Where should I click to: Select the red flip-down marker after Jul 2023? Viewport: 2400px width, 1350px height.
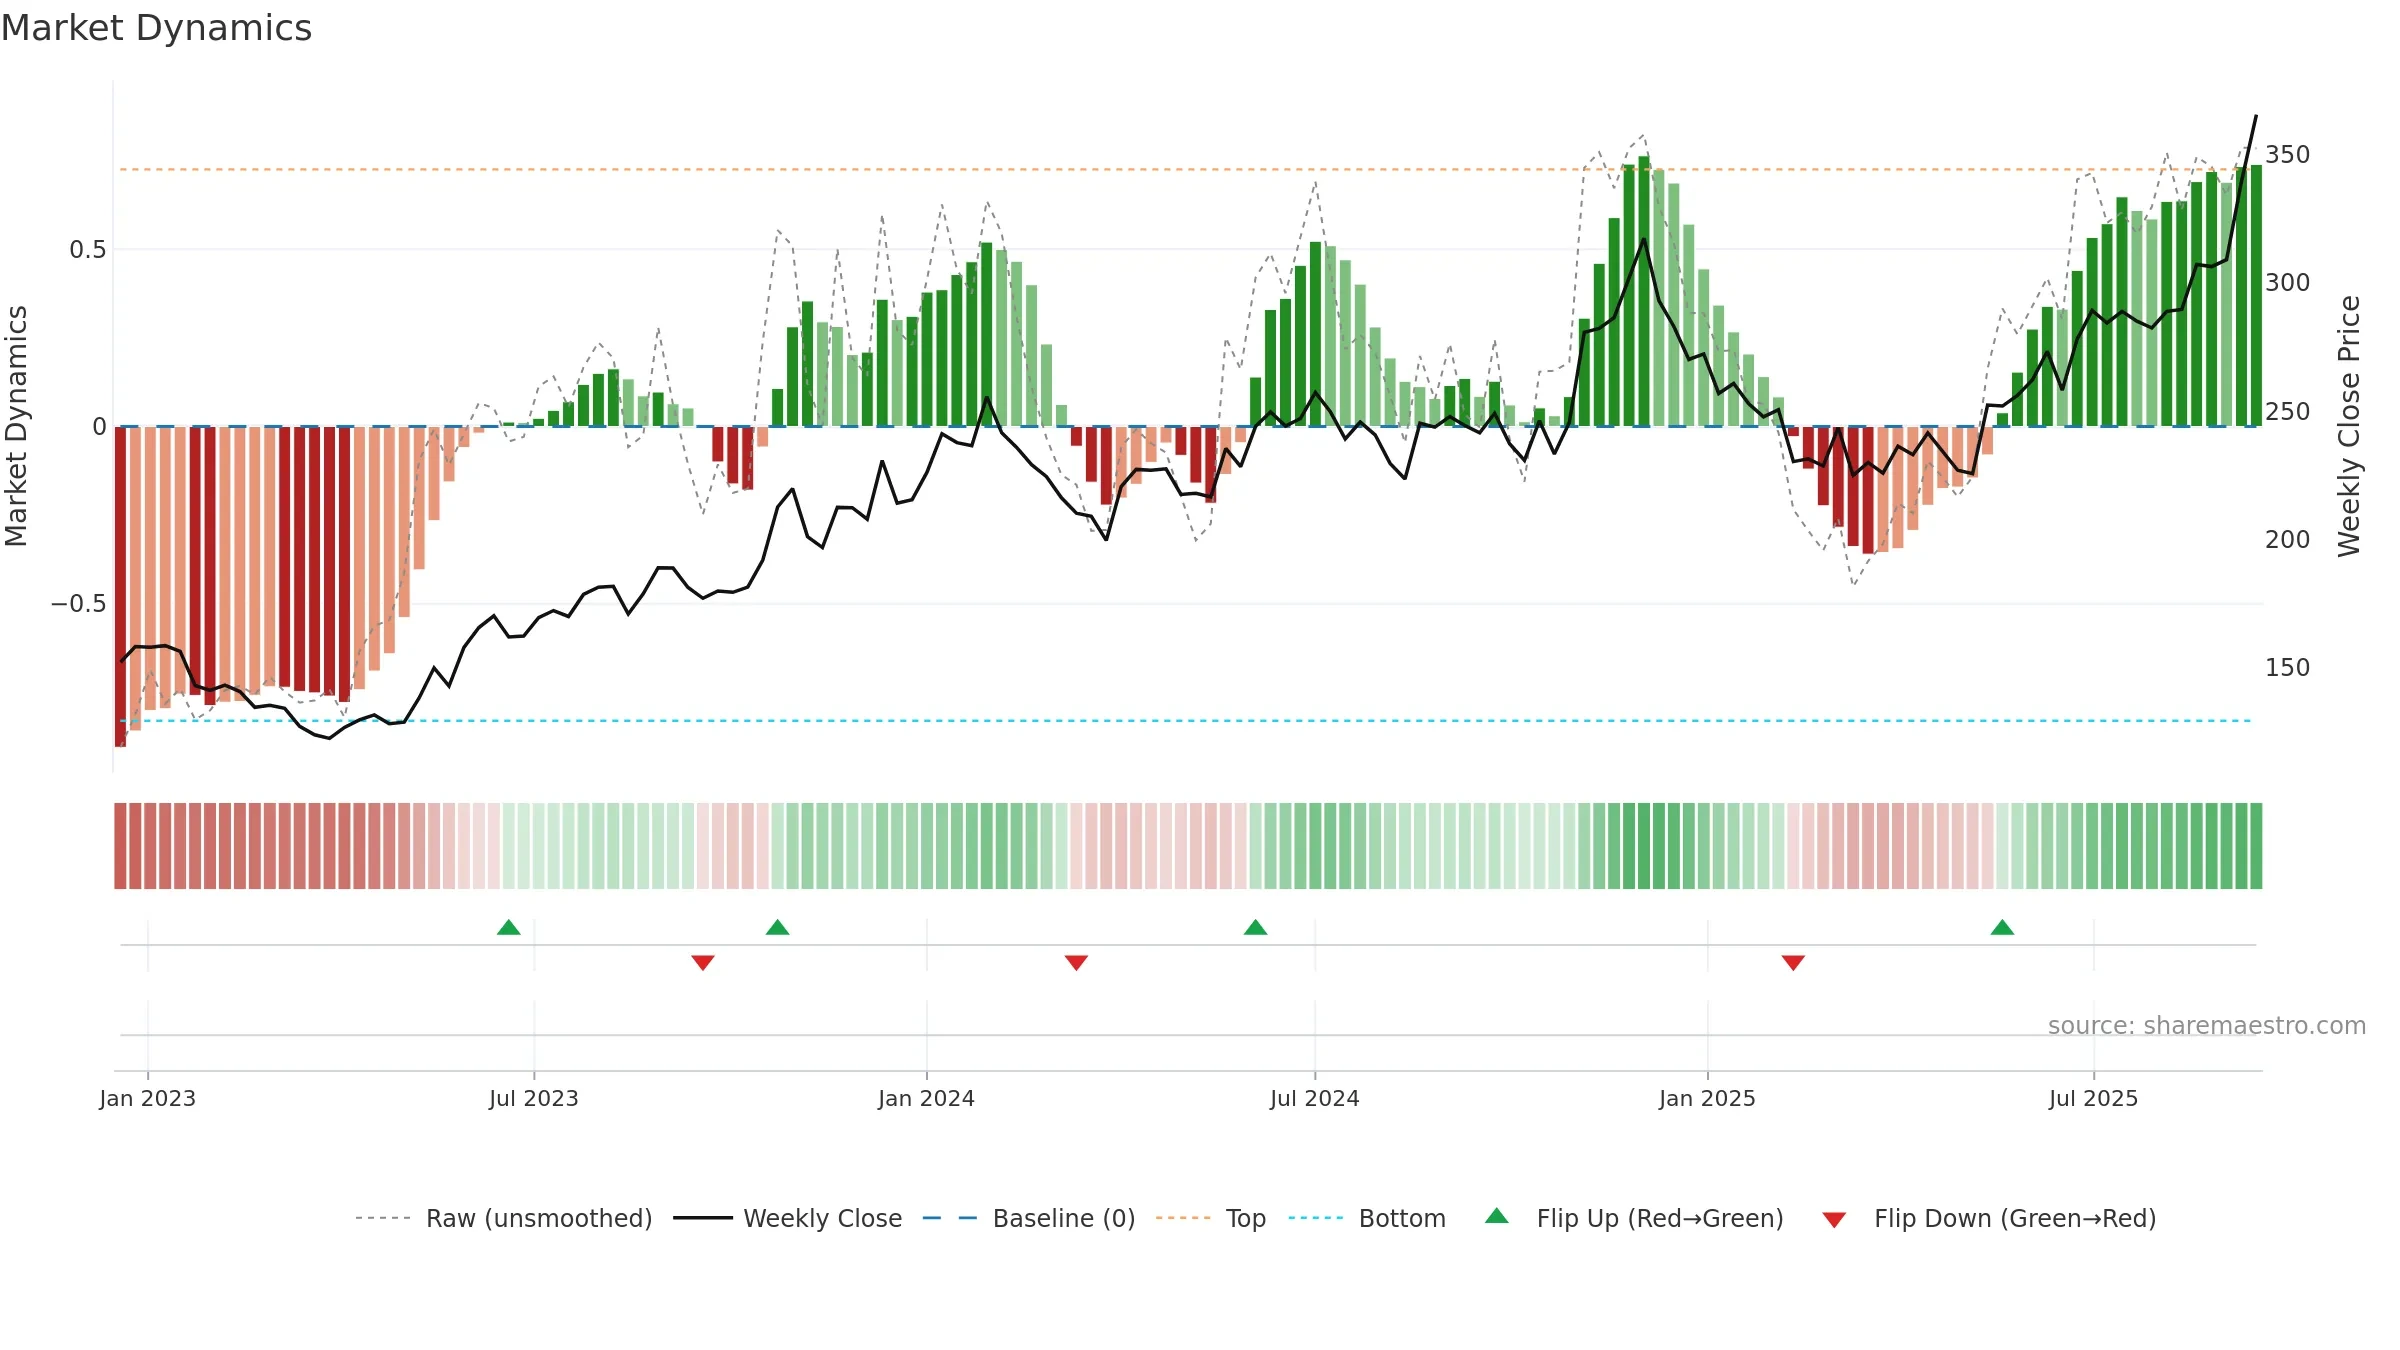[x=703, y=962]
